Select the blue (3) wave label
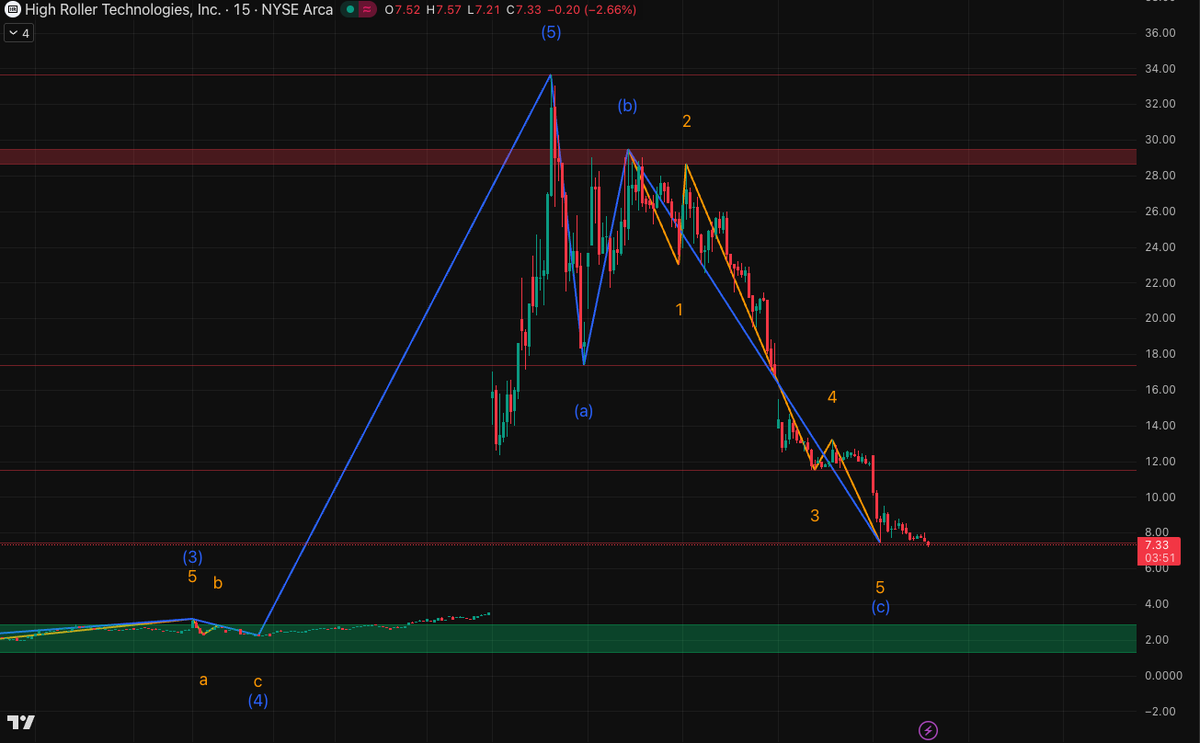Viewport: 1200px width, 743px height. 193,557
